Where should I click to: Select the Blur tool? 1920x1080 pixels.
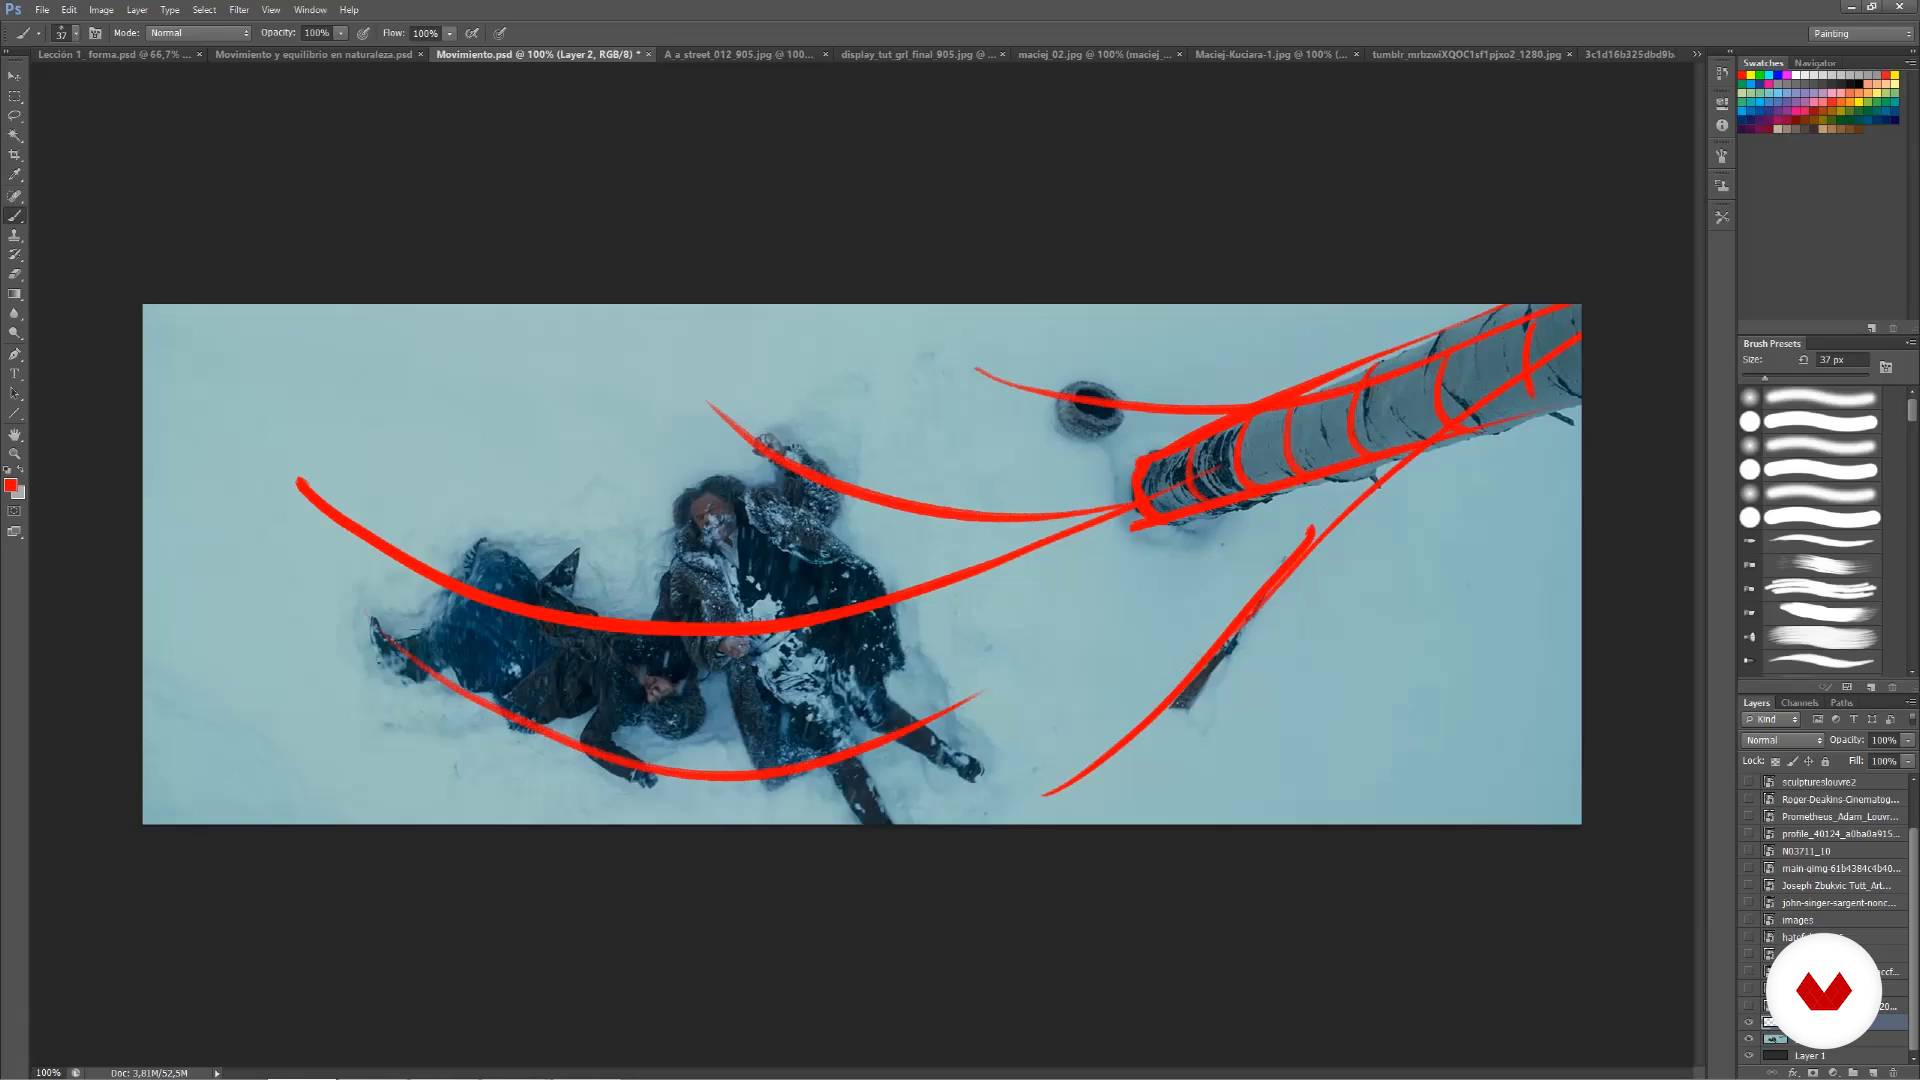[14, 314]
